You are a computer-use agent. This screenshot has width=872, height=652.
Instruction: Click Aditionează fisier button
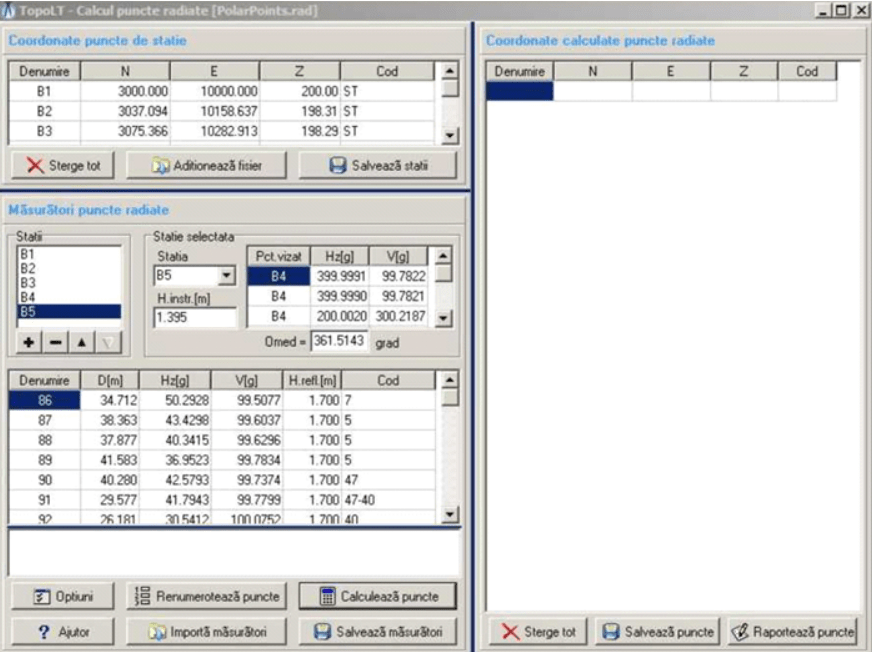click(x=206, y=165)
